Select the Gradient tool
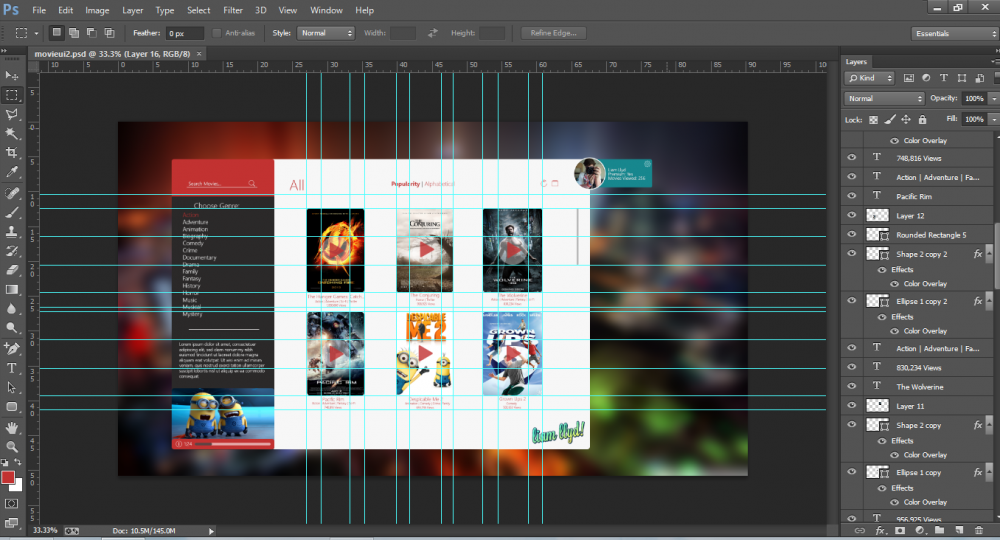 click(x=11, y=289)
